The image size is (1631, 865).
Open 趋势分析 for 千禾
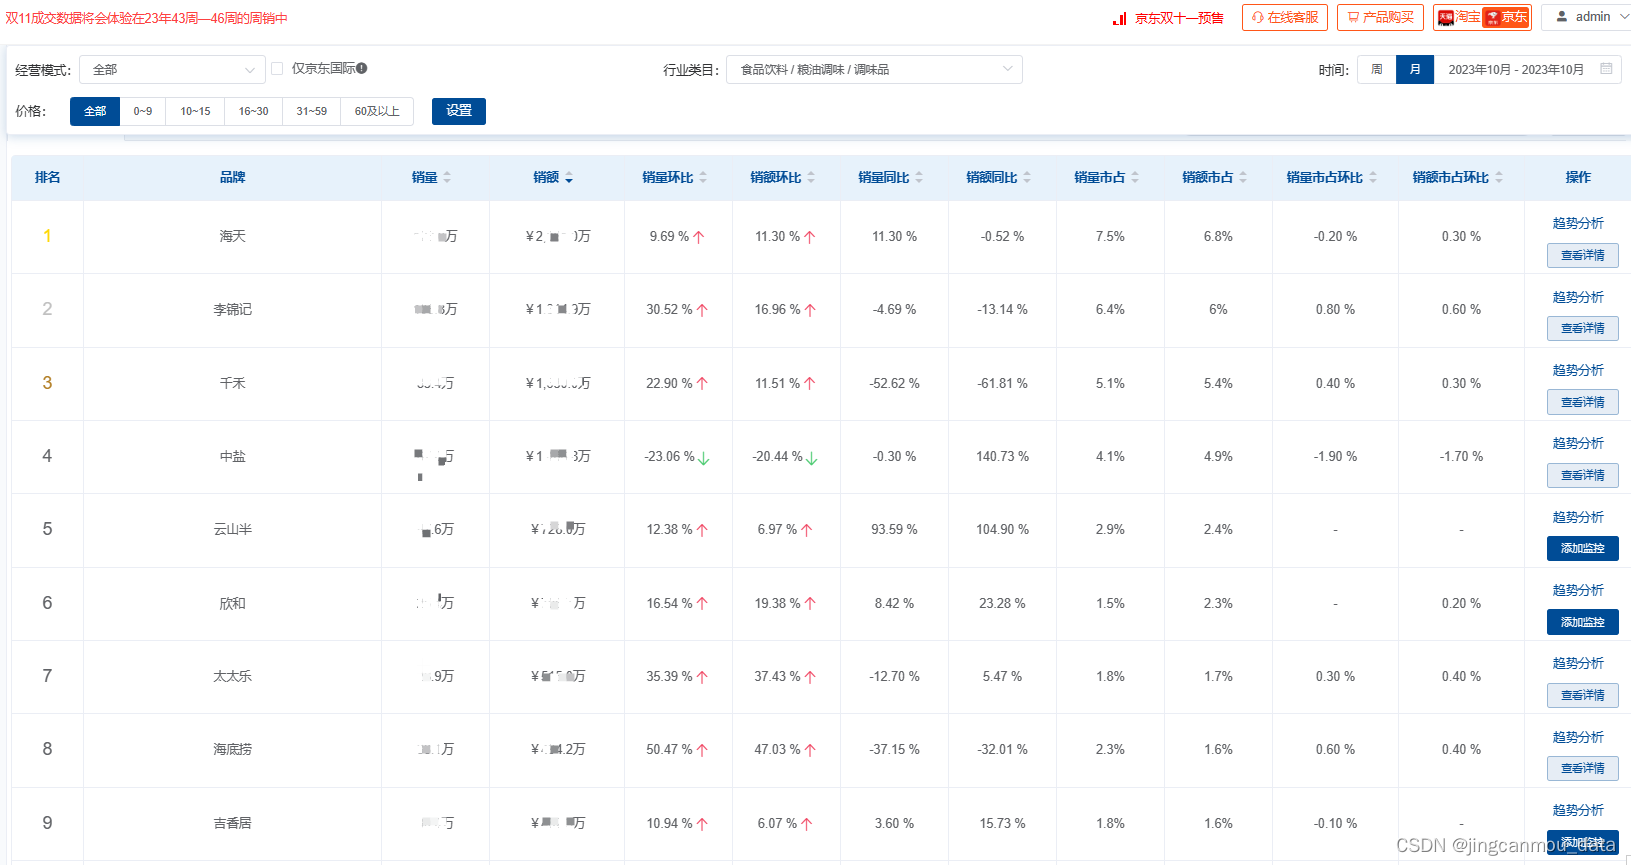(x=1578, y=370)
